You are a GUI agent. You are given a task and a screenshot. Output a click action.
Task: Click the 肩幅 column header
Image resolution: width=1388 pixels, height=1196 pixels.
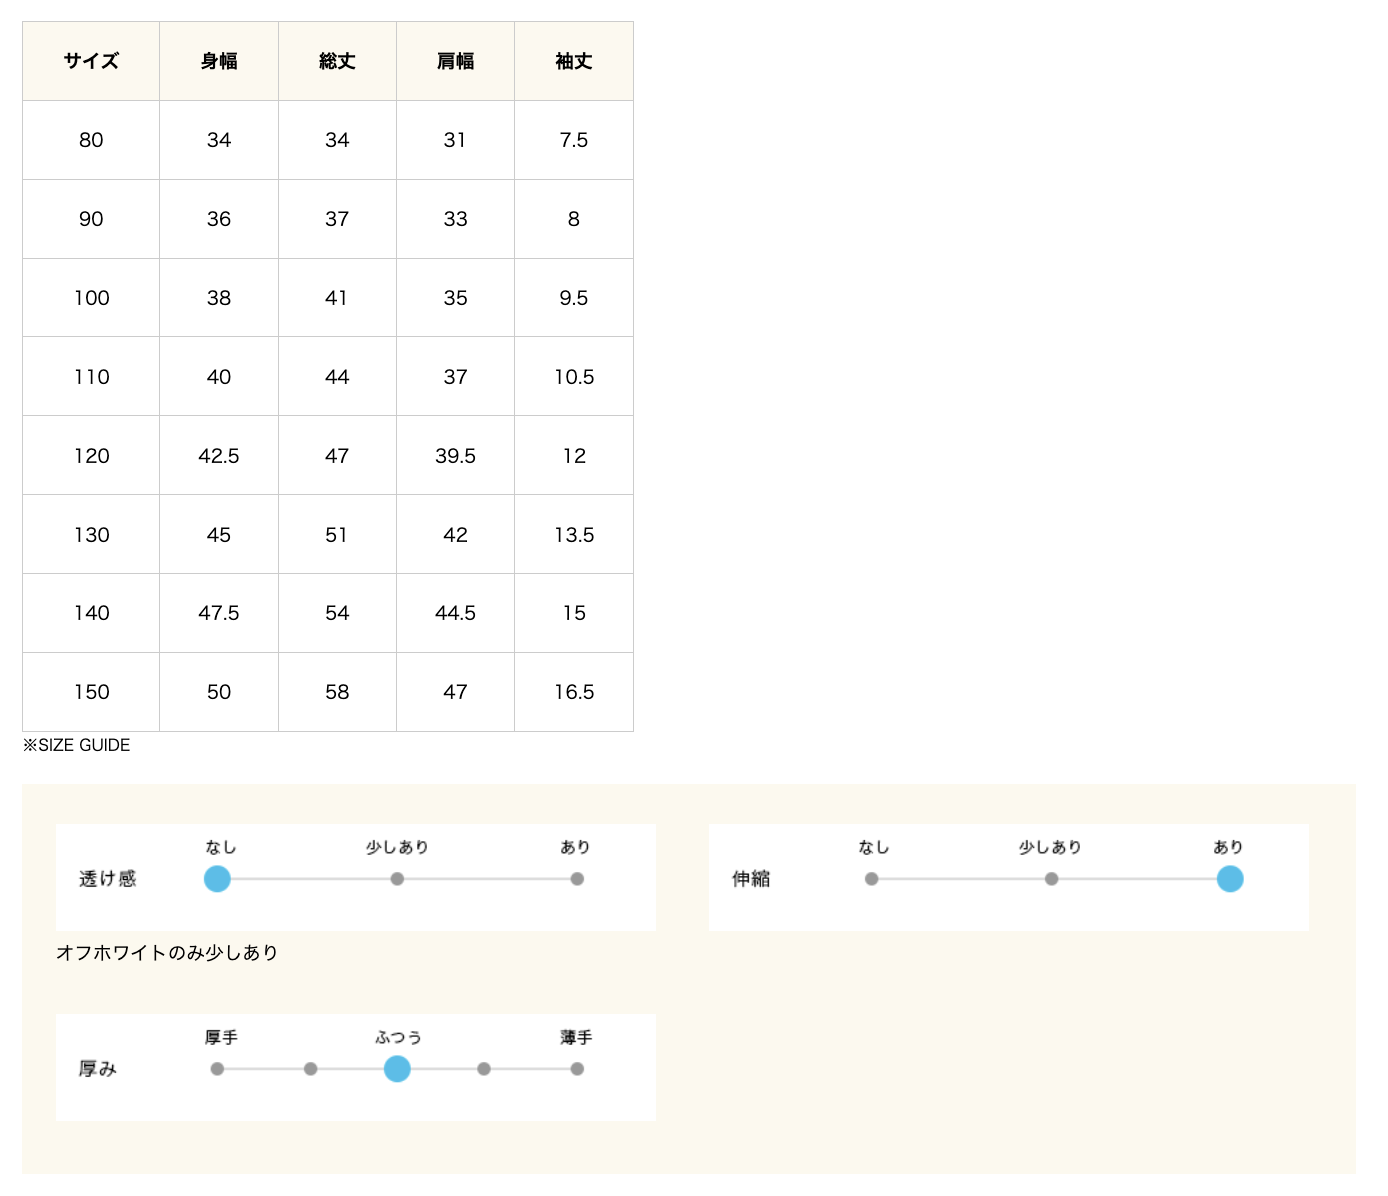tap(455, 61)
